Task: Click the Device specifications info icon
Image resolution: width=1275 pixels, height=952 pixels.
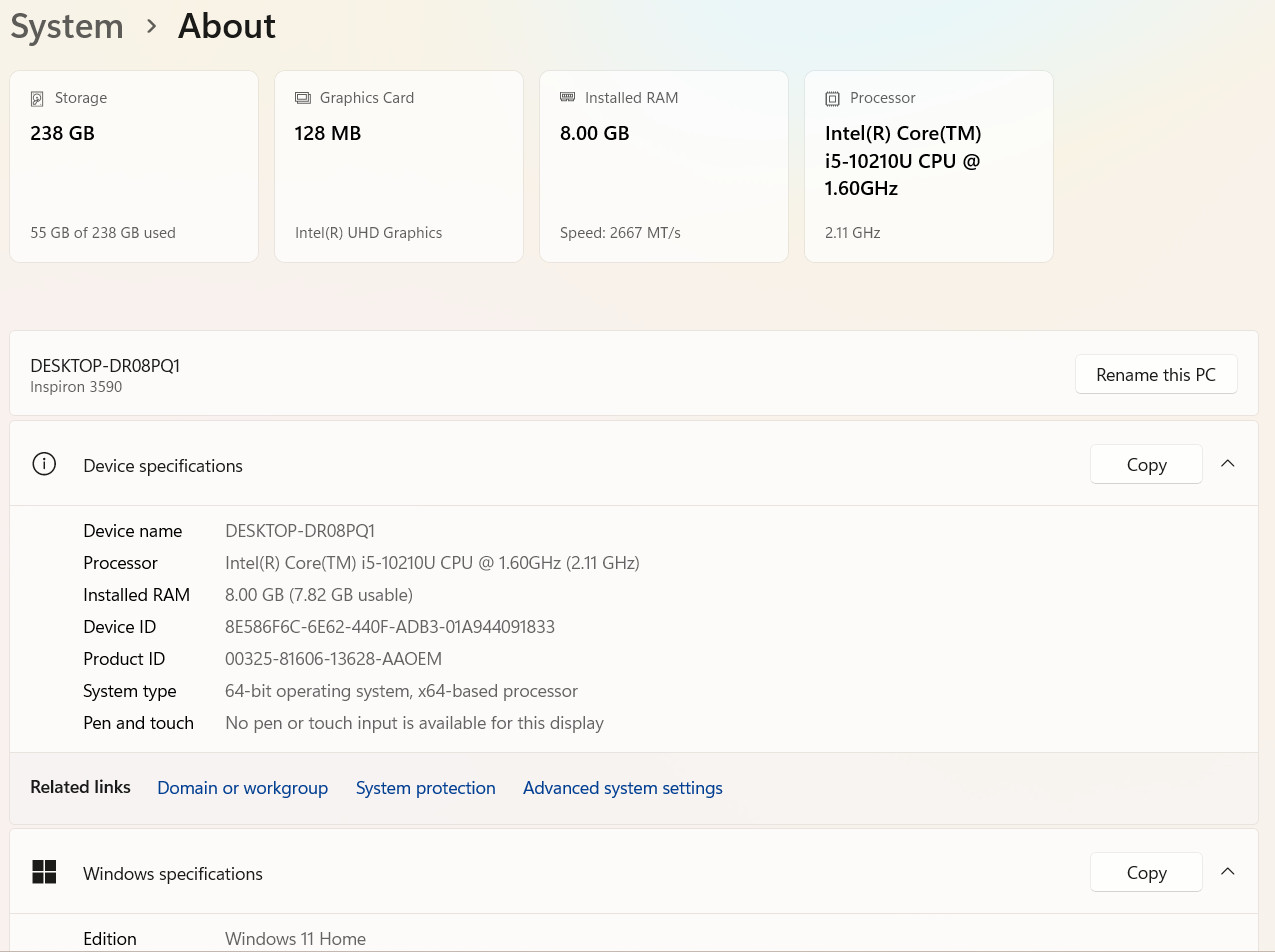Action: (44, 464)
